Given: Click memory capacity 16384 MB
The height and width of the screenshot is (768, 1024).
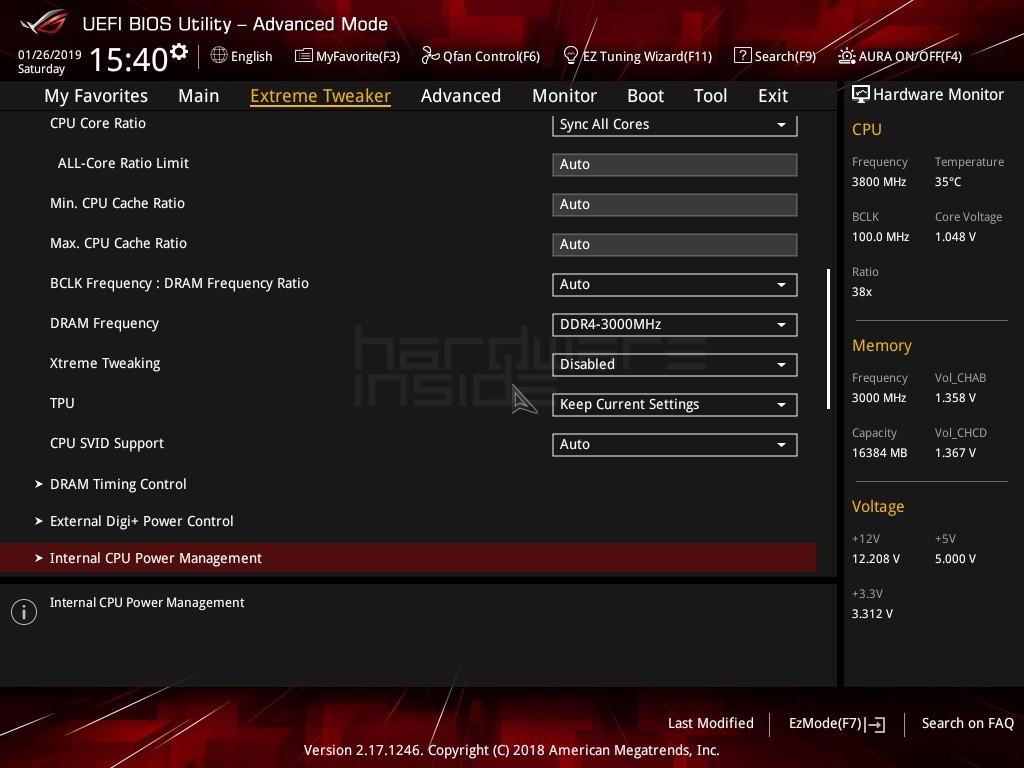Looking at the screenshot, I should [880, 453].
